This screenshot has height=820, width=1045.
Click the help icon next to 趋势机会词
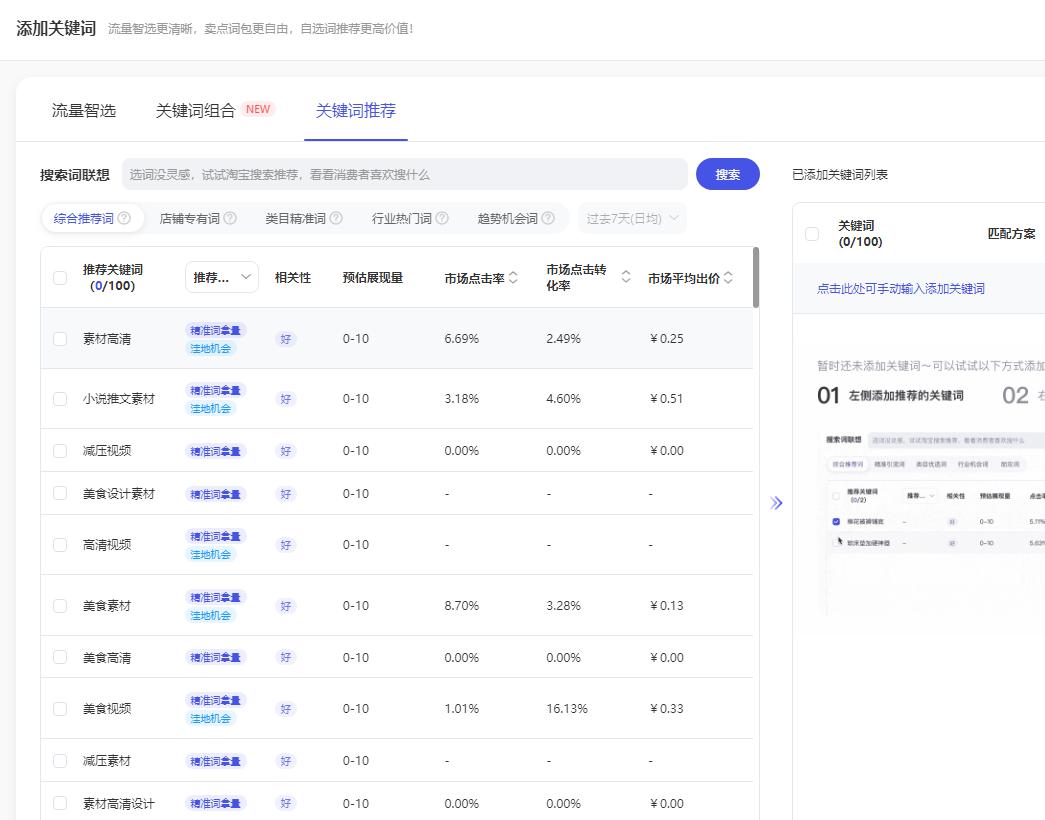click(x=549, y=217)
